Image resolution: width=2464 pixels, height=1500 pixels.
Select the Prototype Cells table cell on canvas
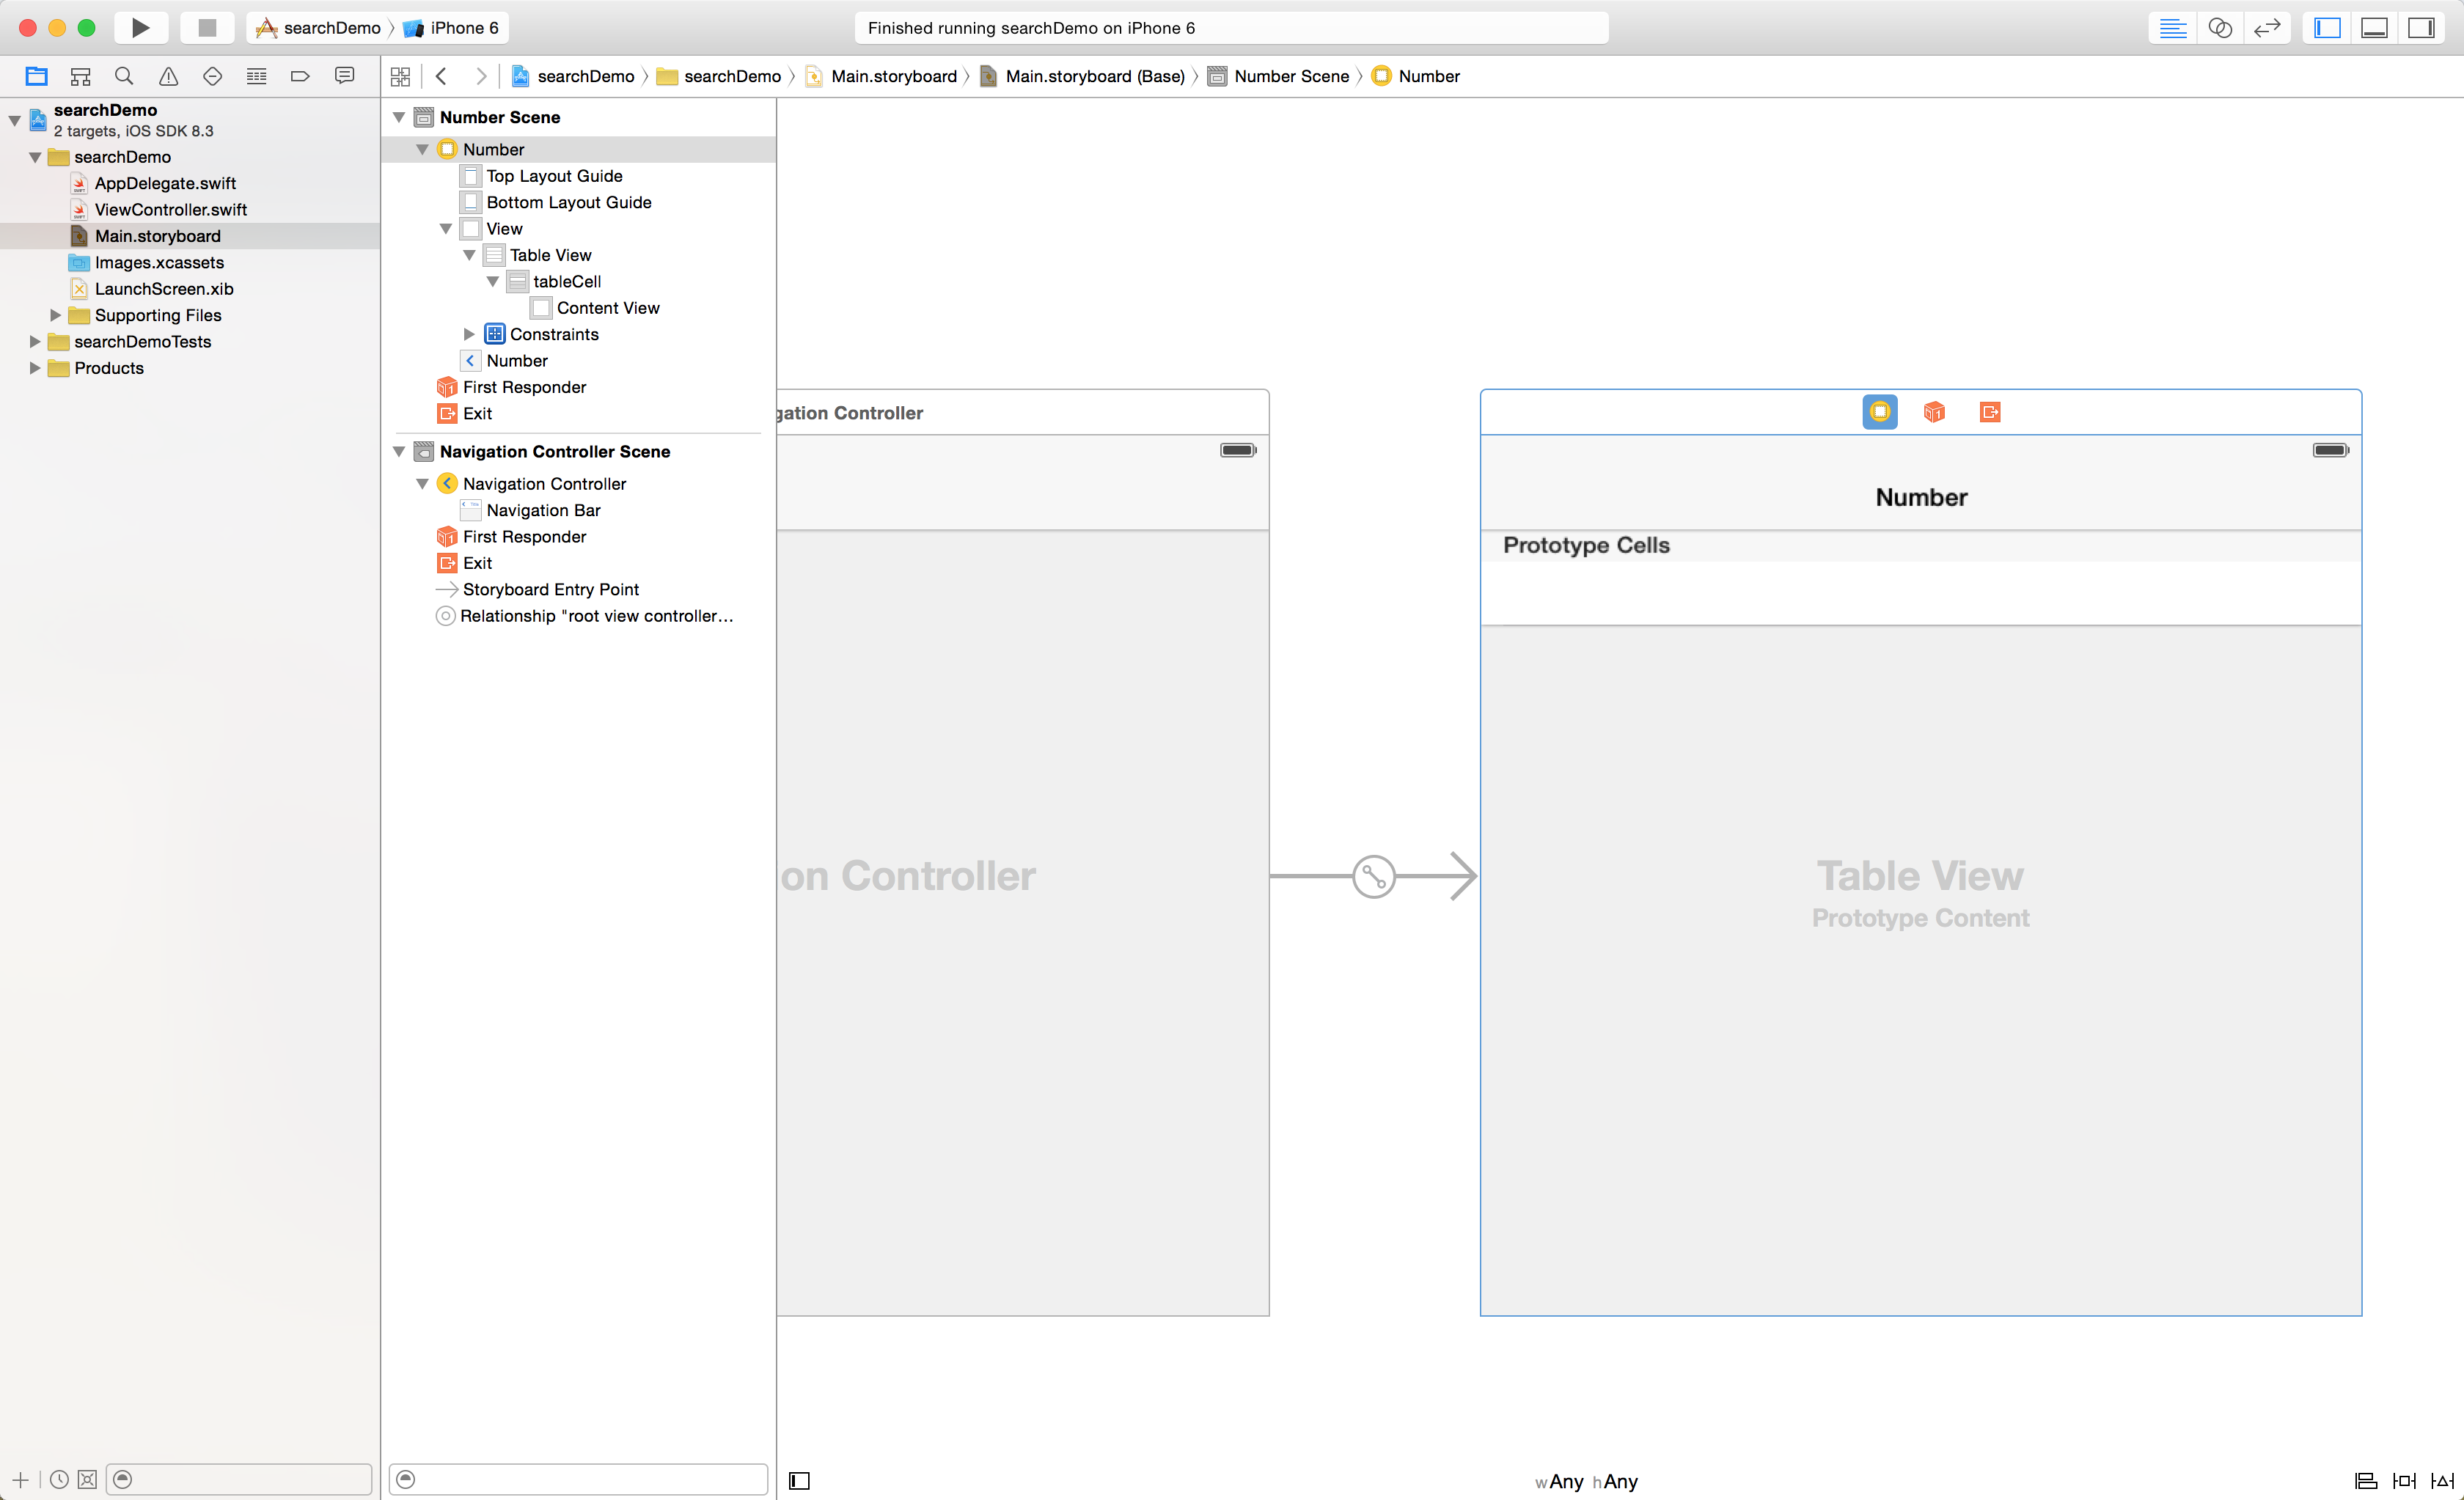click(1921, 593)
